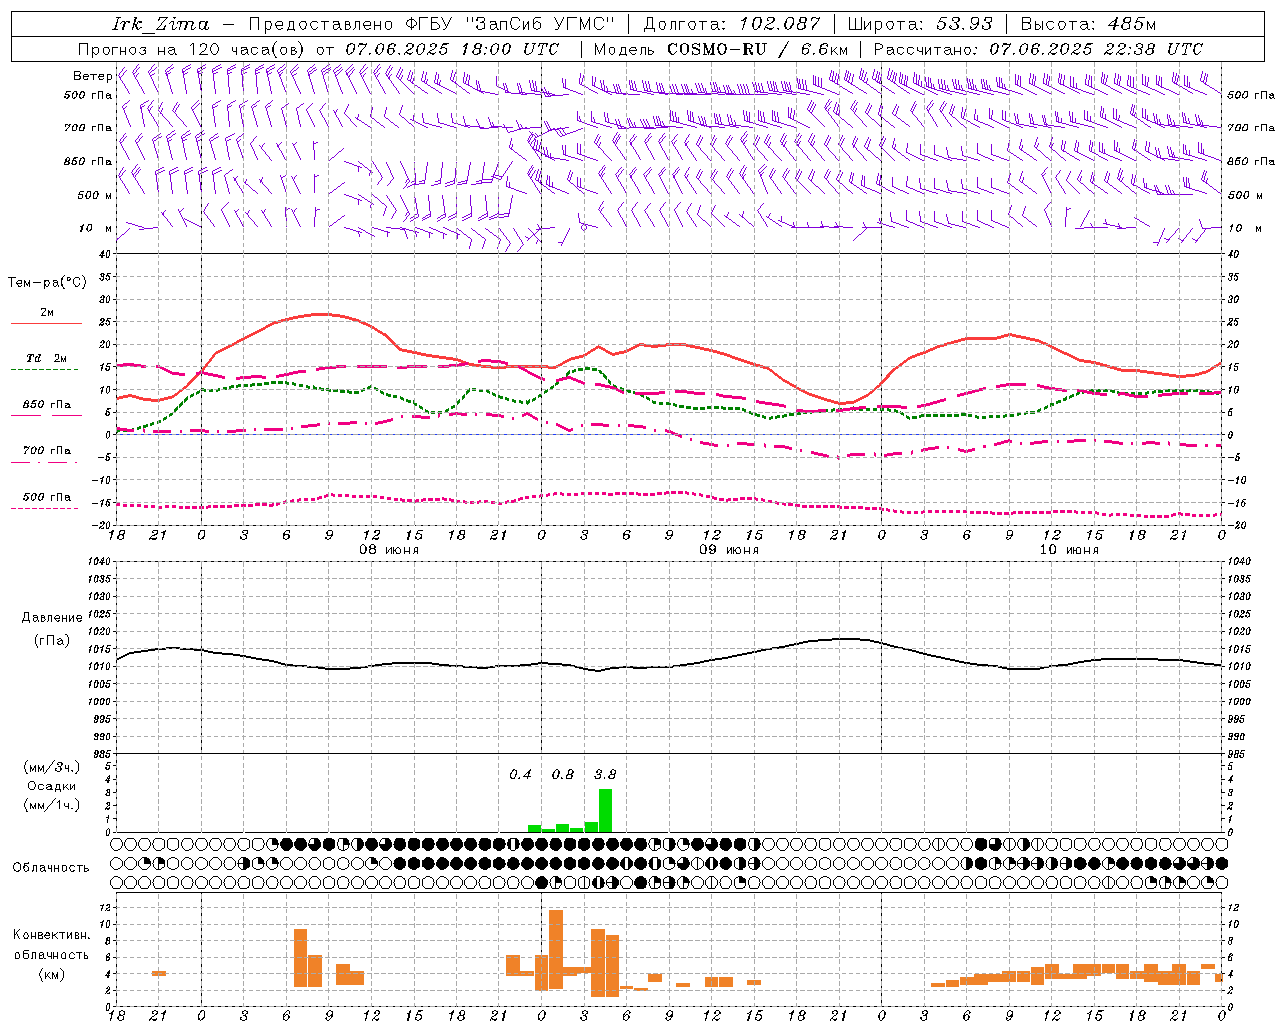Click the '08 июня' date label

(x=389, y=549)
